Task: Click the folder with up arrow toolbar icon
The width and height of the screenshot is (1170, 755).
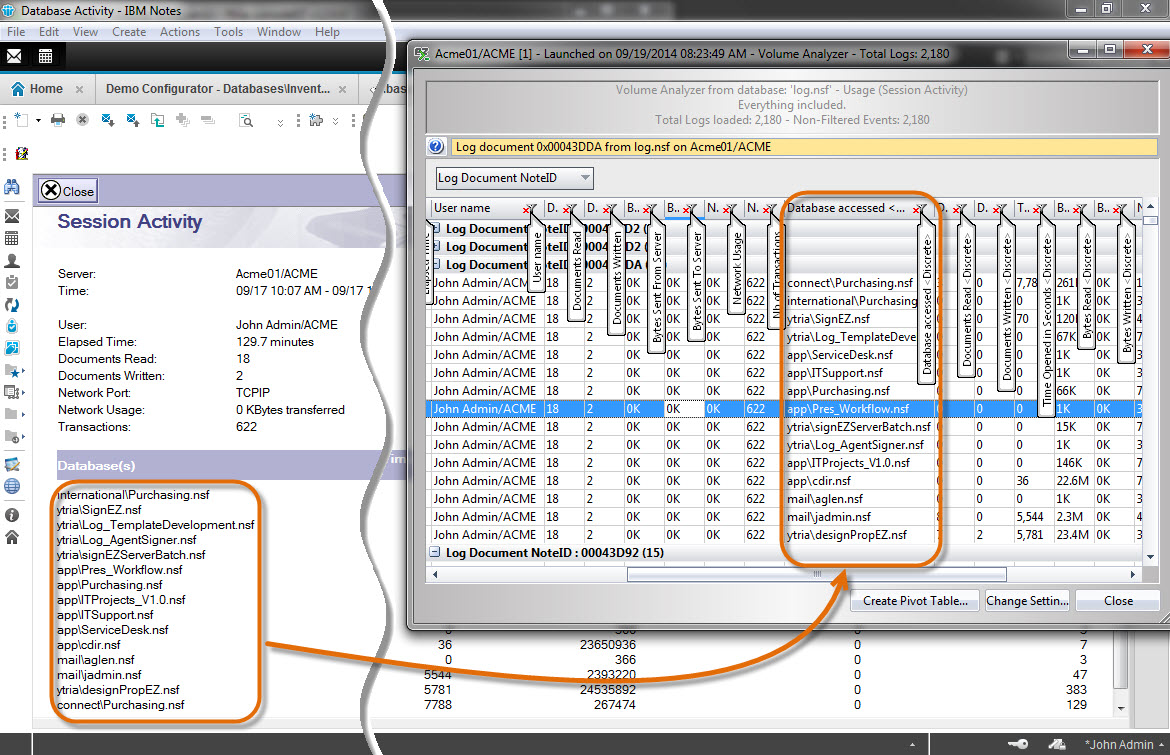Action: pos(157,120)
